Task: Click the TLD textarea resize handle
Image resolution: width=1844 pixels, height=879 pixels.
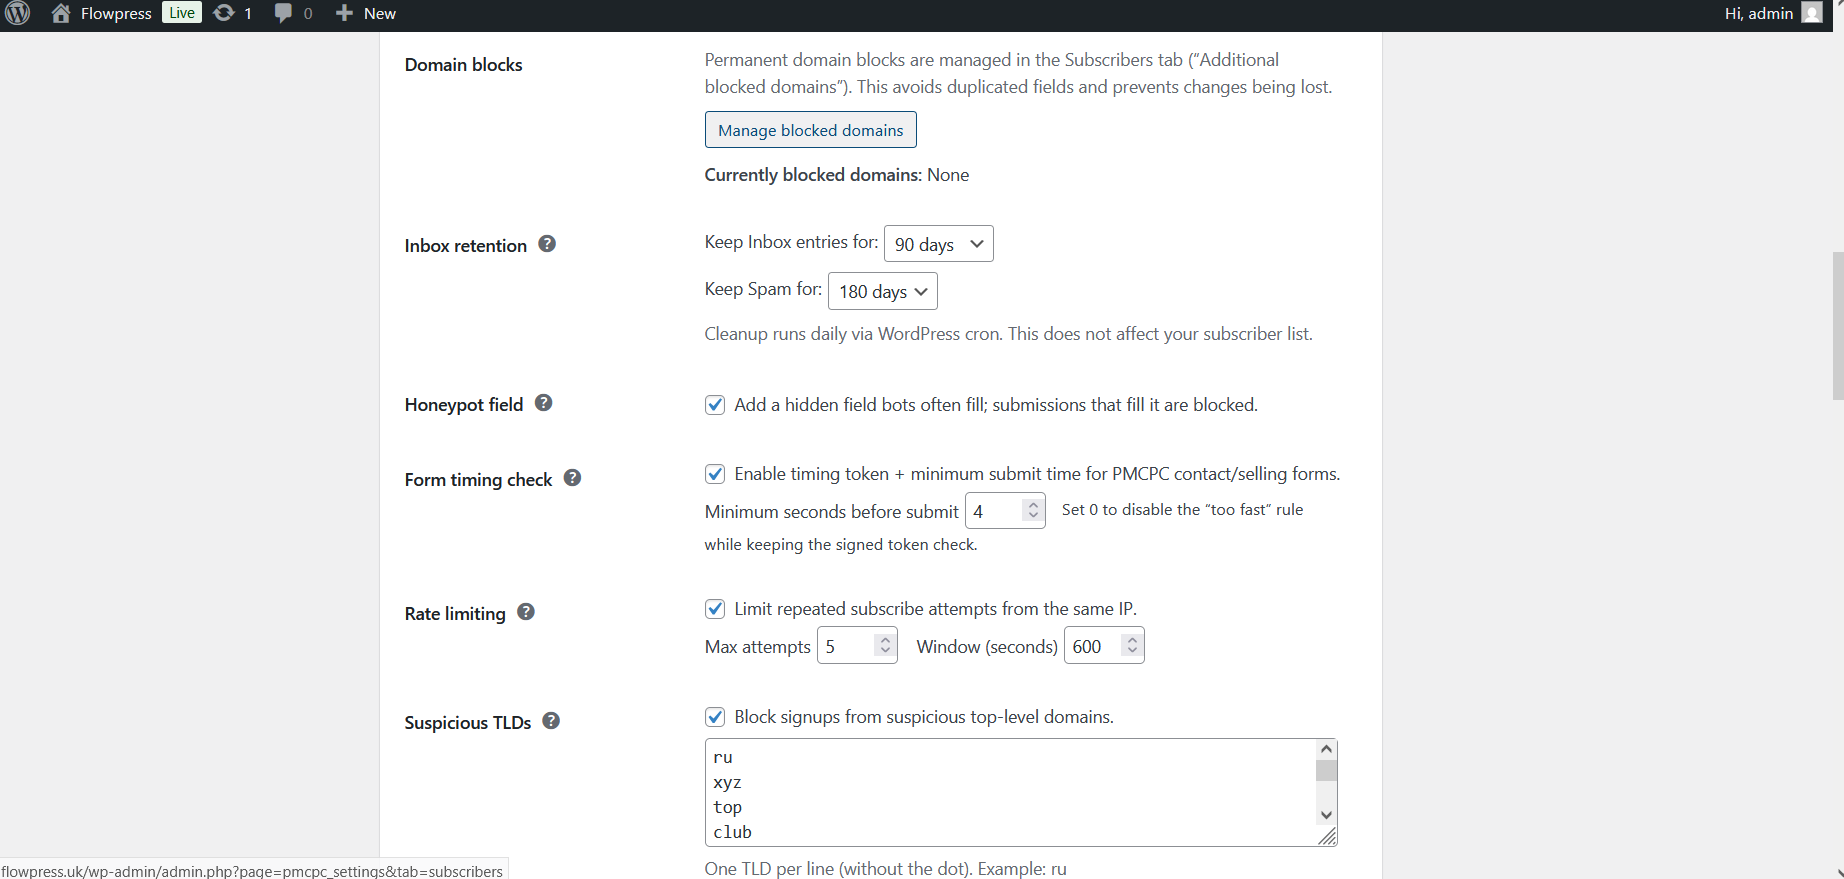Action: coord(1327,836)
